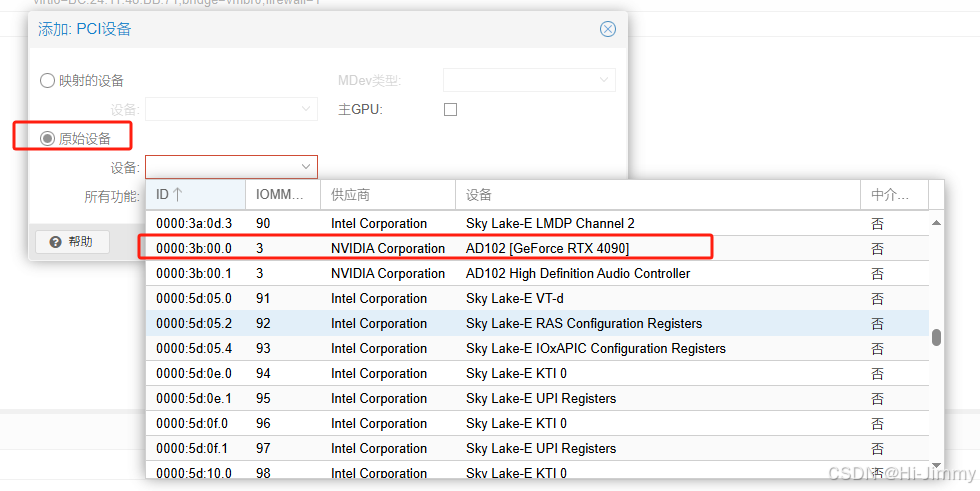The width and height of the screenshot is (980, 491).
Task: Tick the 主GPU checkbox
Action: coord(450,109)
